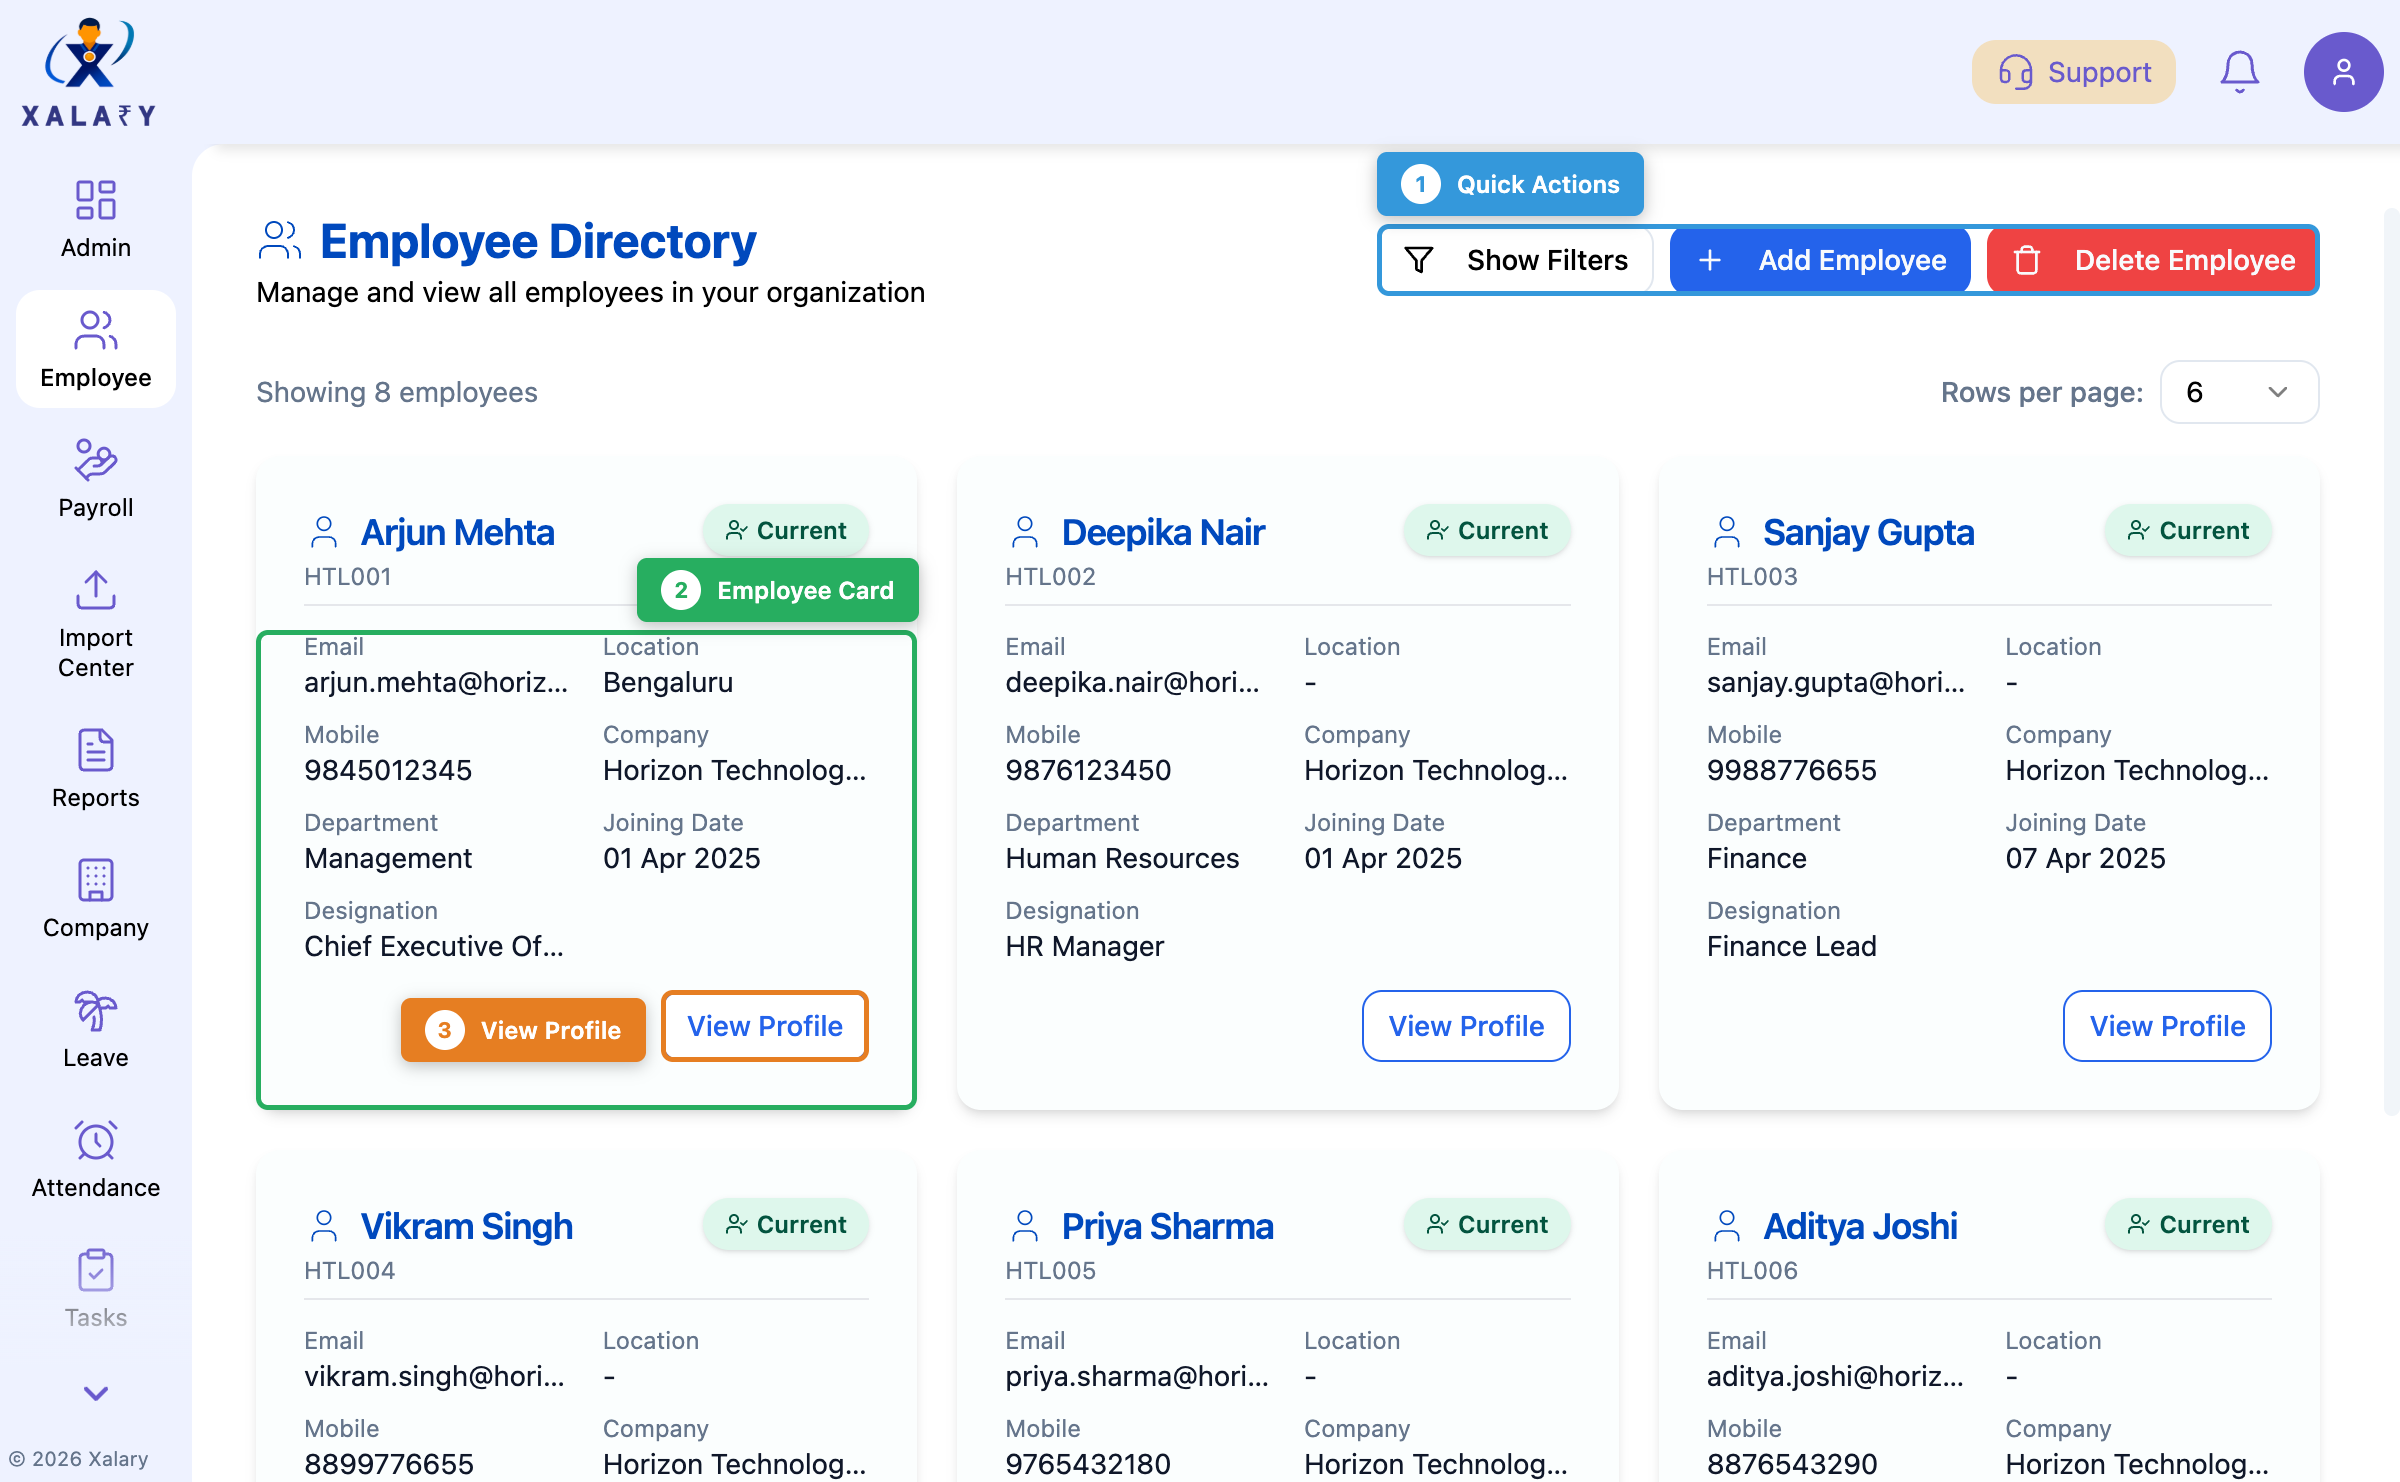Select the Payroll icon in the sidebar
This screenshot has height=1482, width=2400.
pyautogui.click(x=95, y=460)
